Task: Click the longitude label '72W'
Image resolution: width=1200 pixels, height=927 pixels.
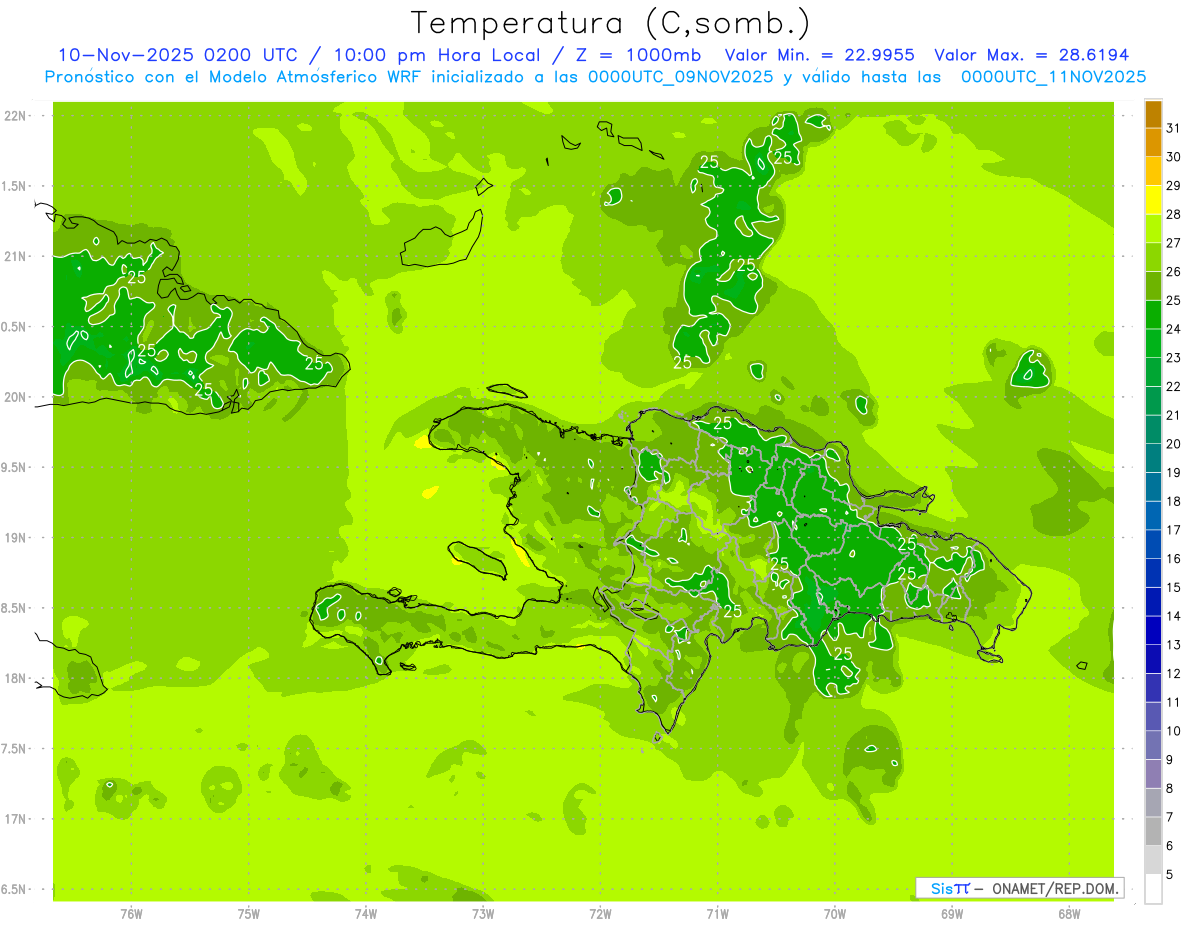Action: coord(600,913)
